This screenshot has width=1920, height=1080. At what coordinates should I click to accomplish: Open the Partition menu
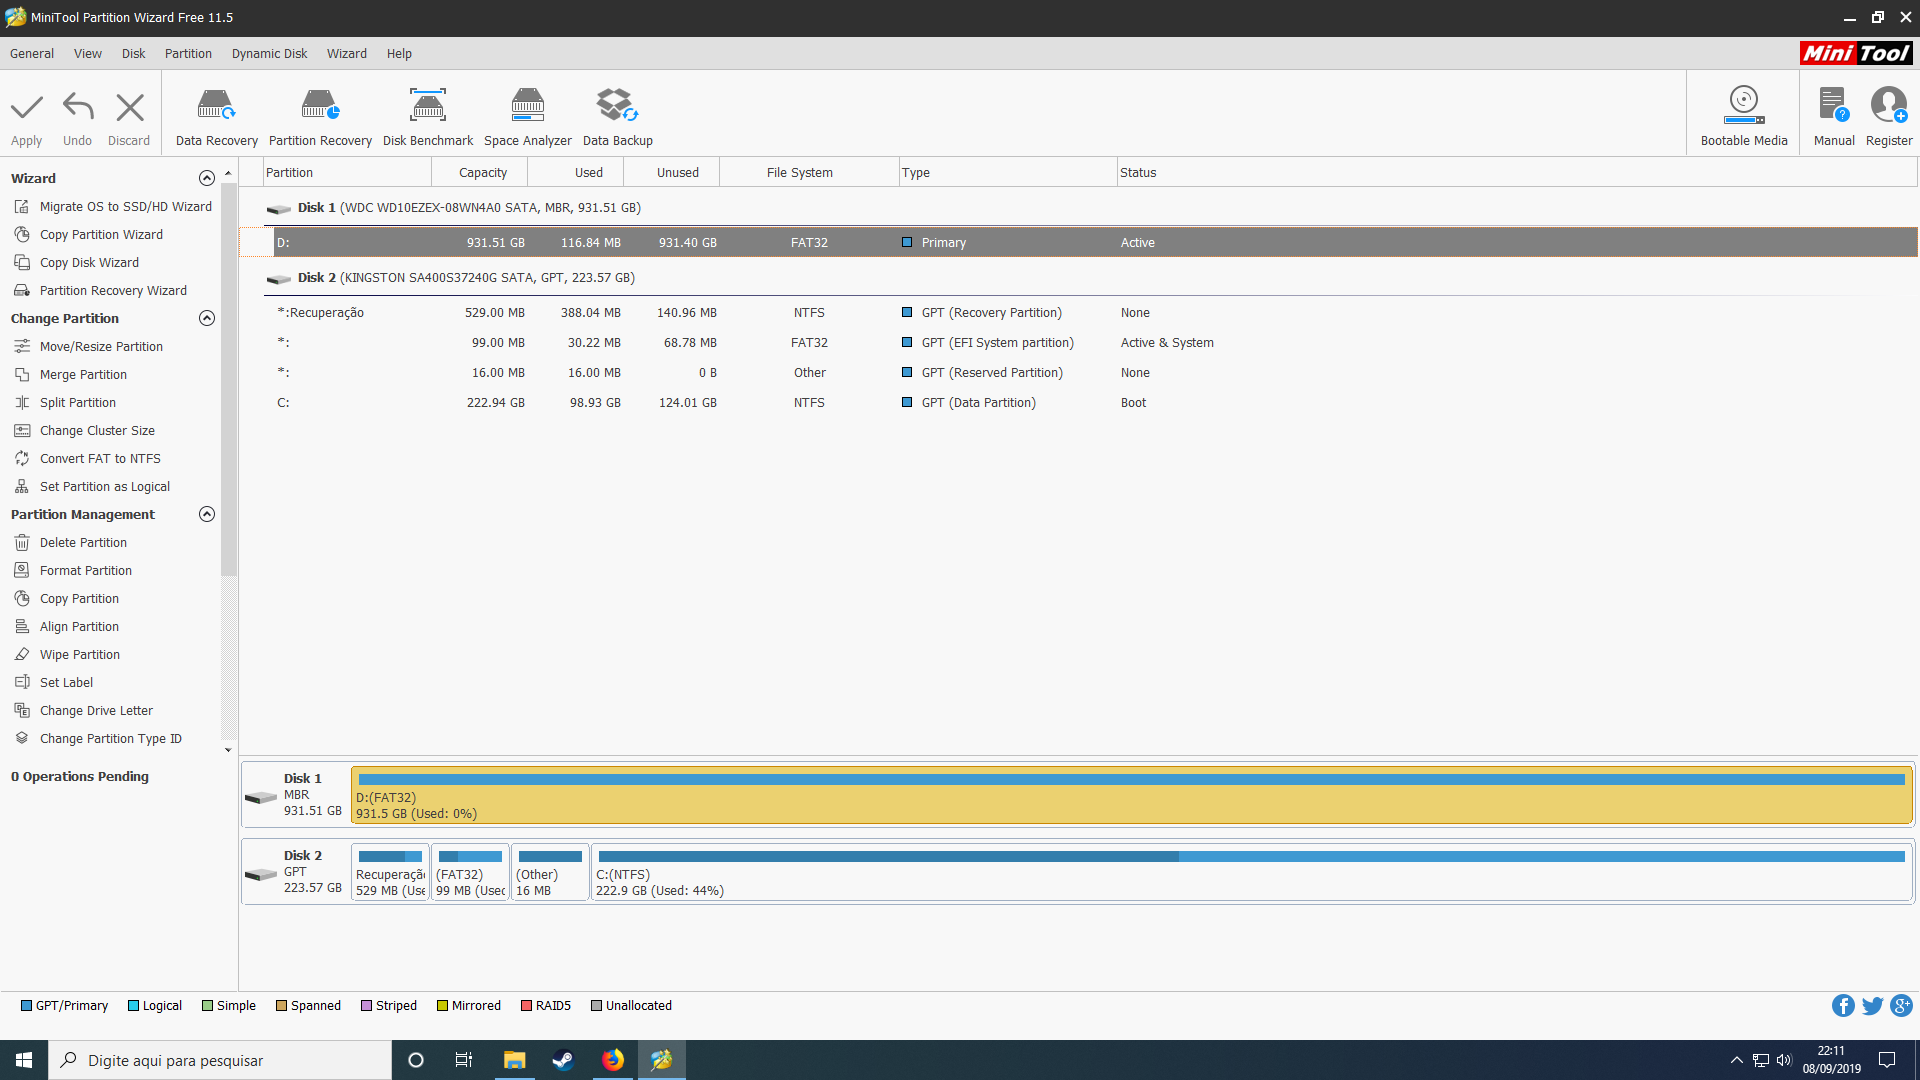point(188,54)
